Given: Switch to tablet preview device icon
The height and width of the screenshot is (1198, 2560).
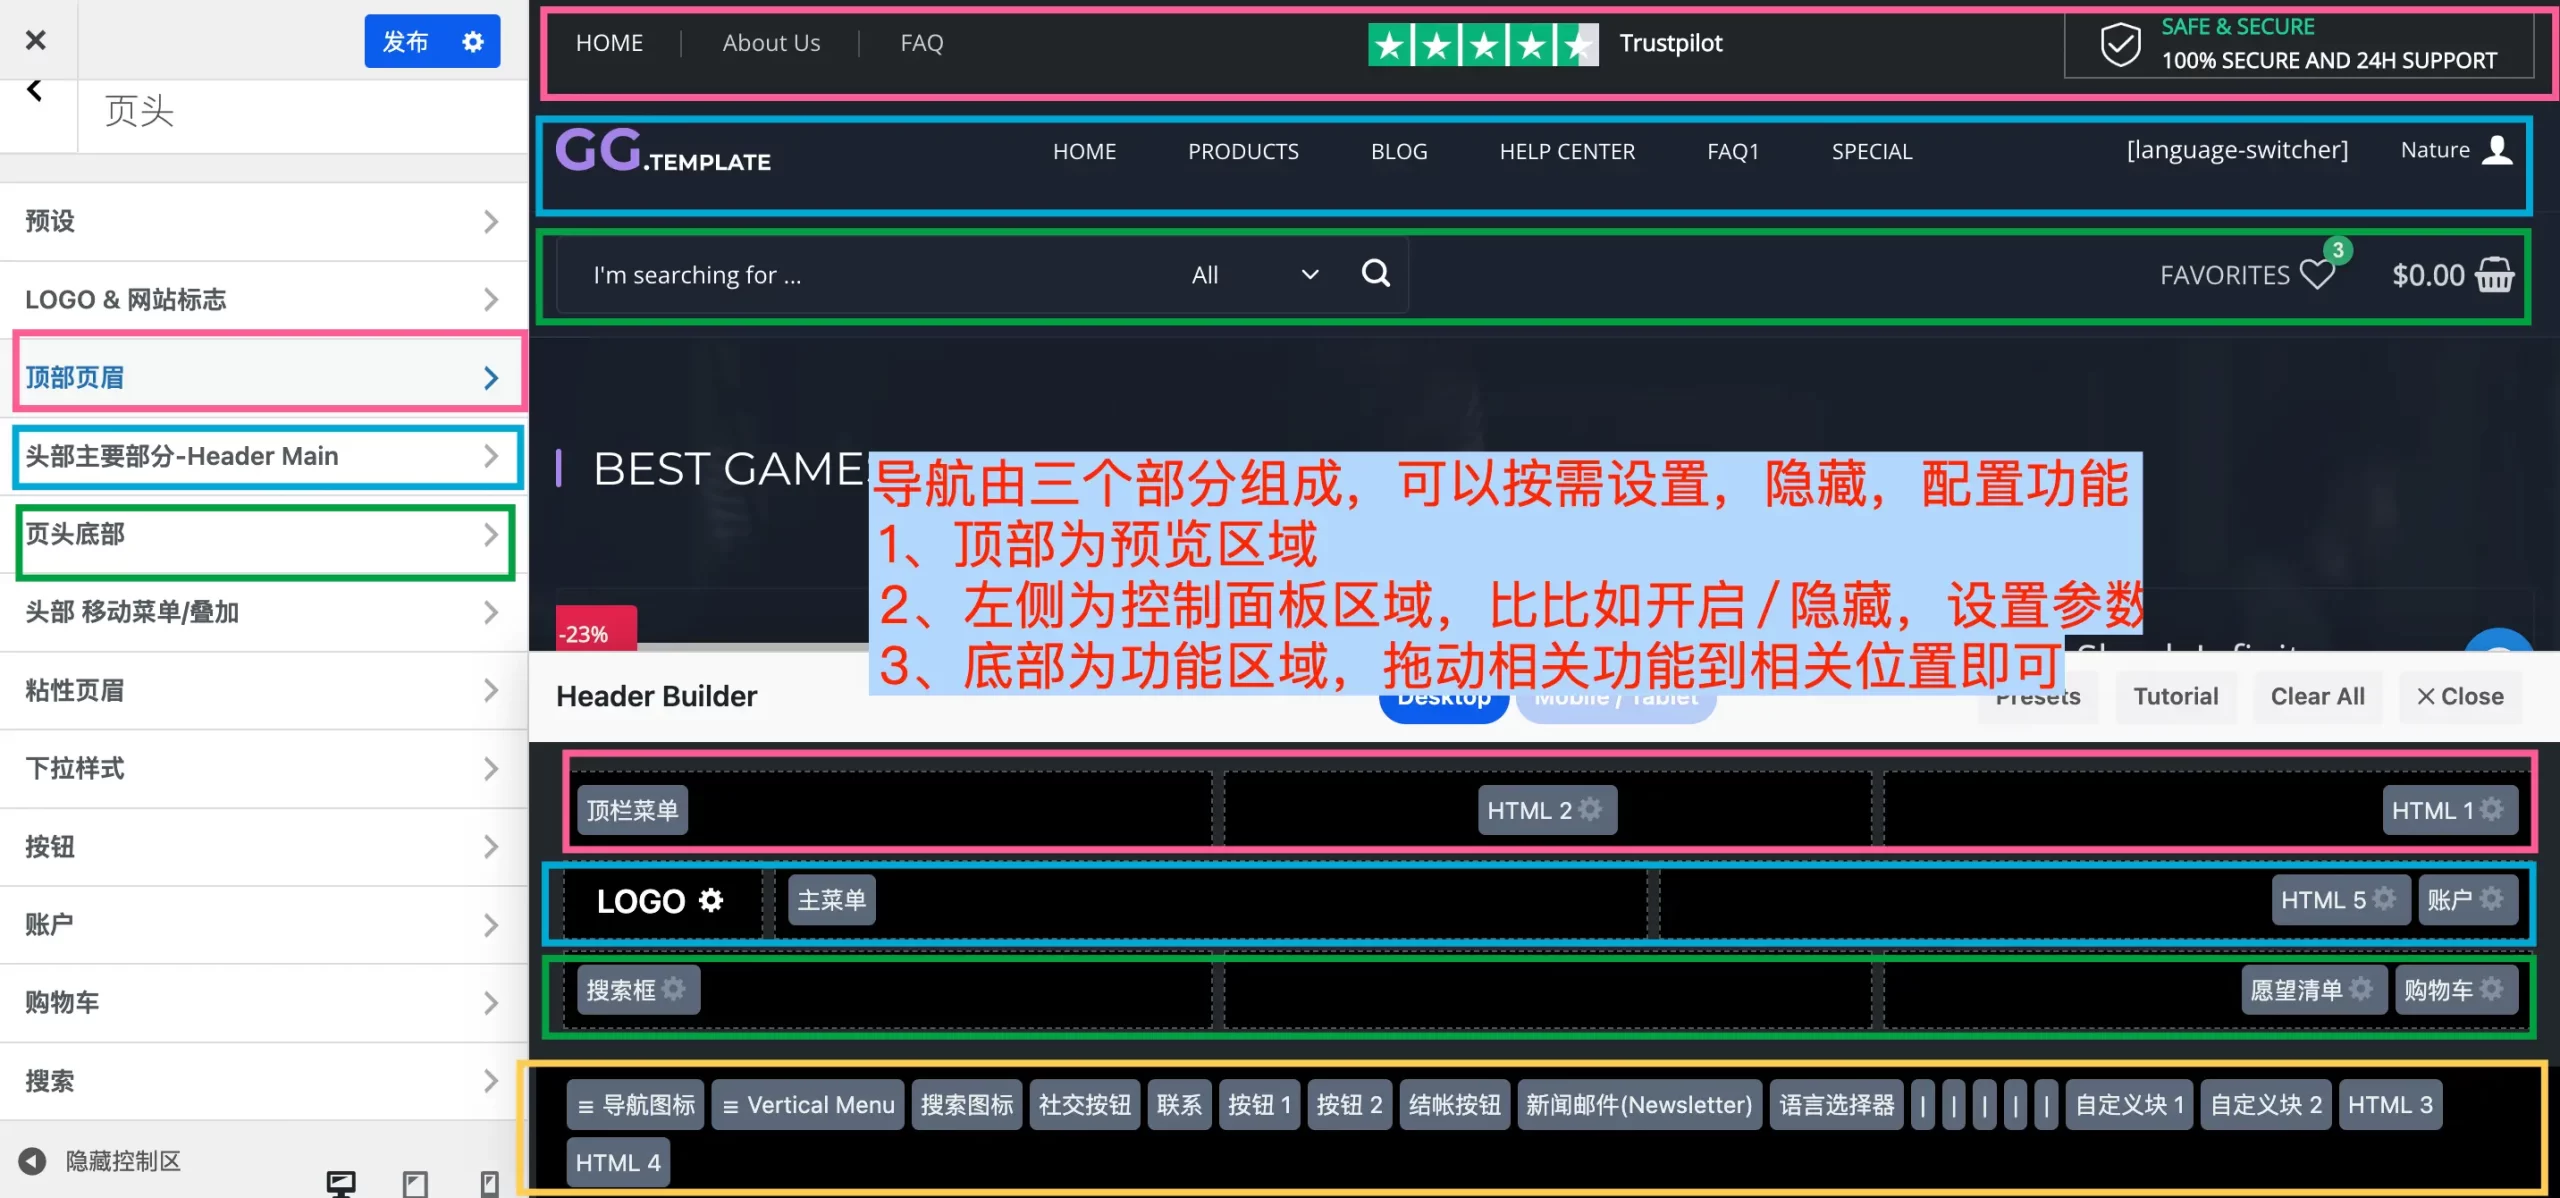Looking at the screenshot, I should pyautogui.click(x=415, y=1184).
